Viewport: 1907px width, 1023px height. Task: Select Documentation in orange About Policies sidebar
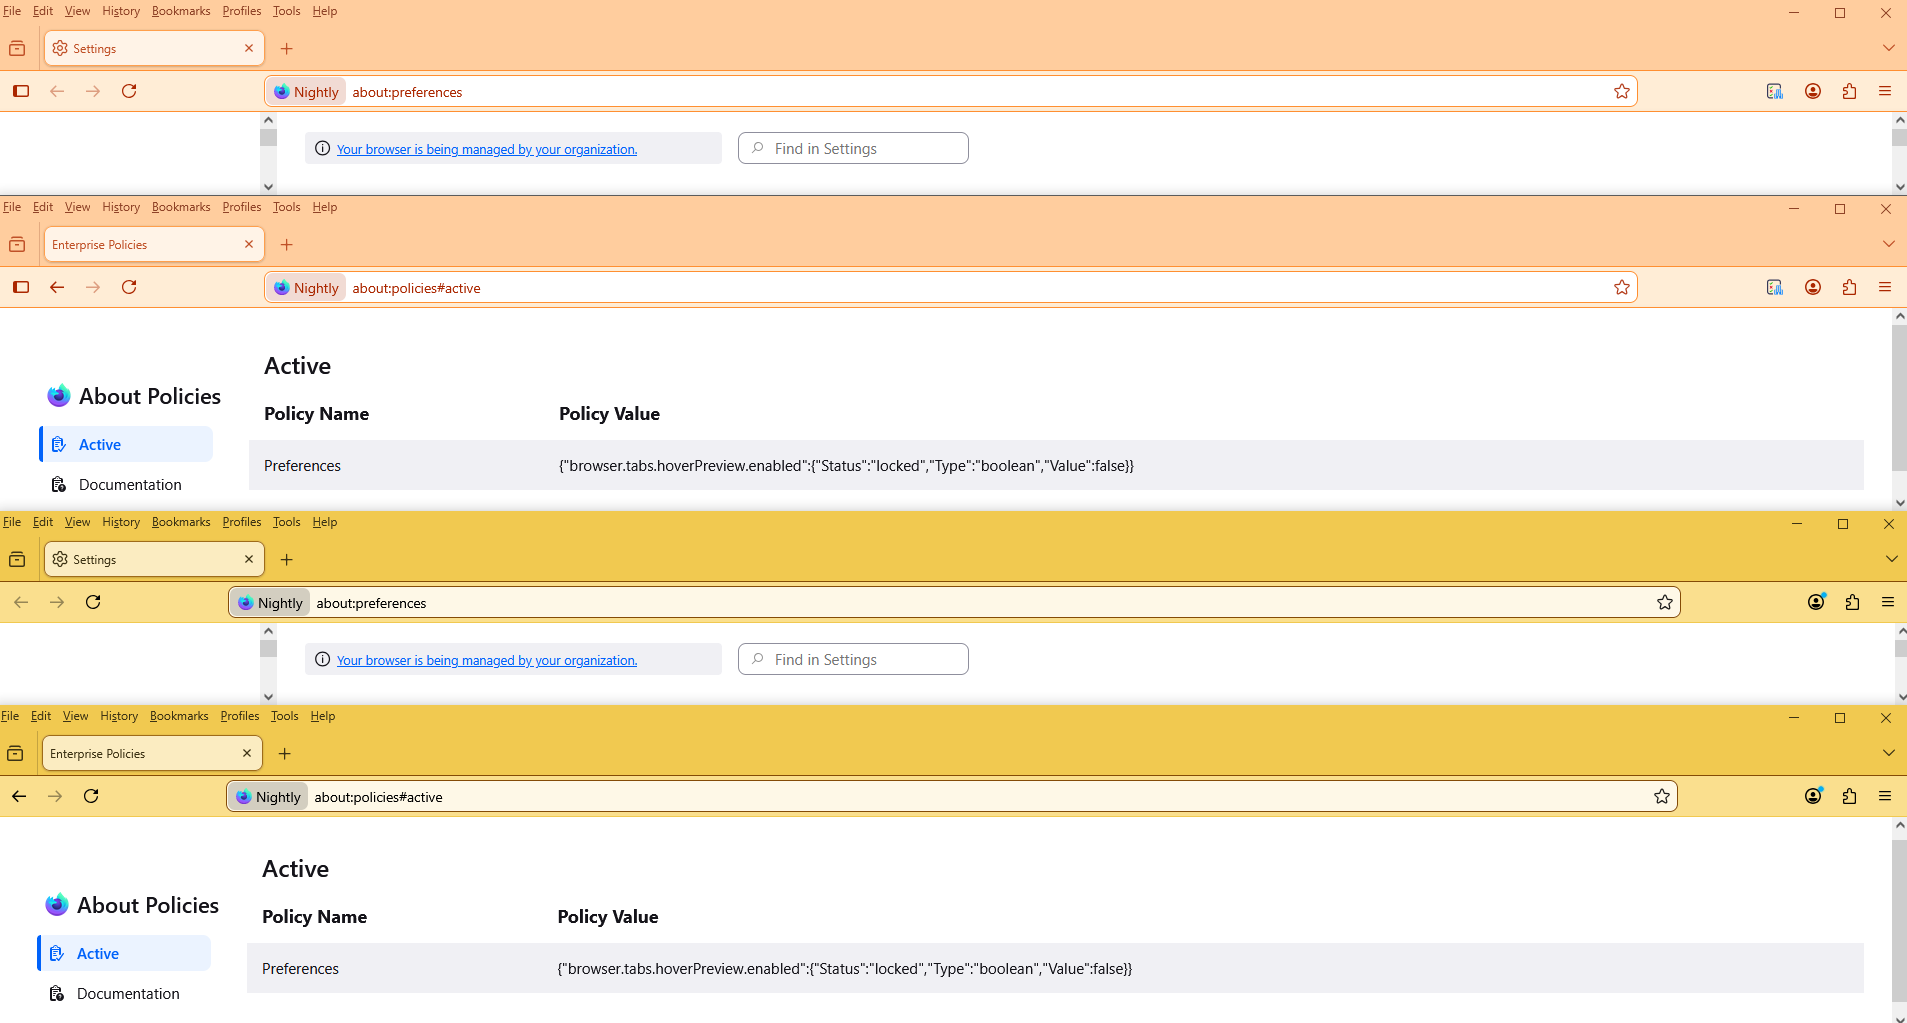(130, 485)
